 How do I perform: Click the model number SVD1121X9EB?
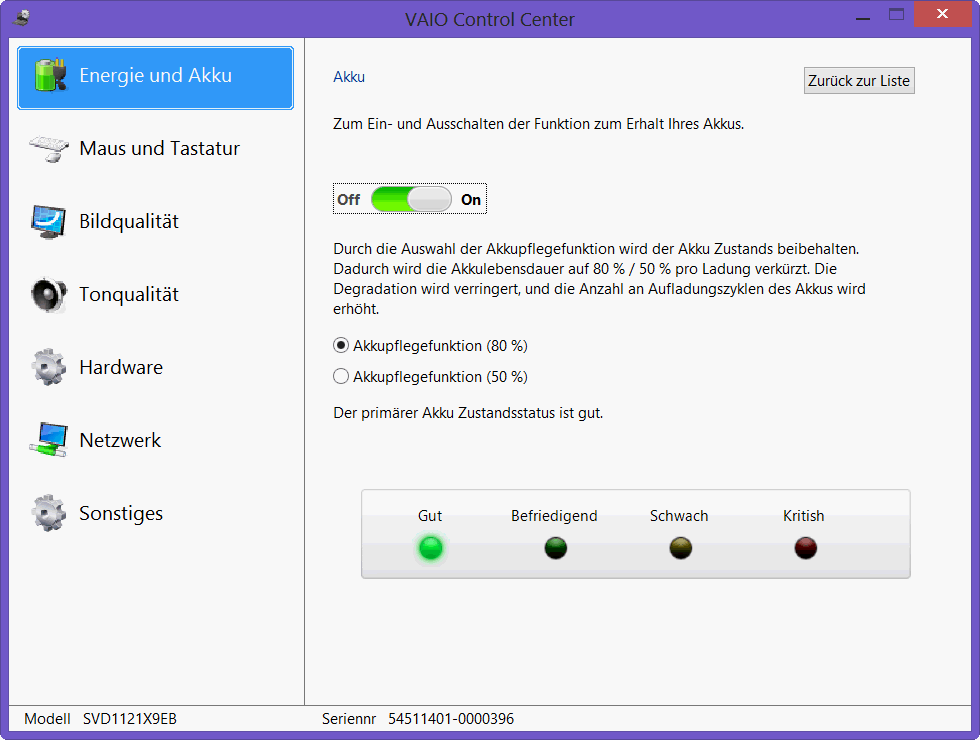[x=130, y=719]
